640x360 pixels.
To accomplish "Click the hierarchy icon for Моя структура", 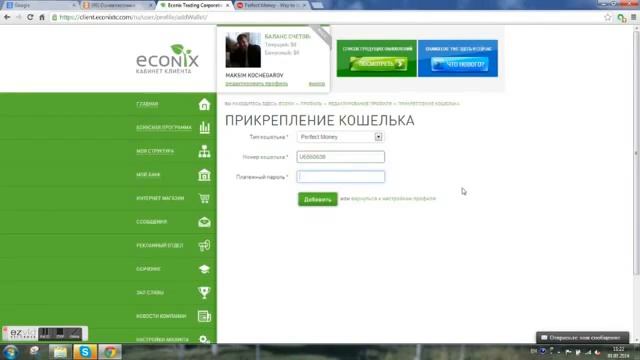I will click(204, 151).
